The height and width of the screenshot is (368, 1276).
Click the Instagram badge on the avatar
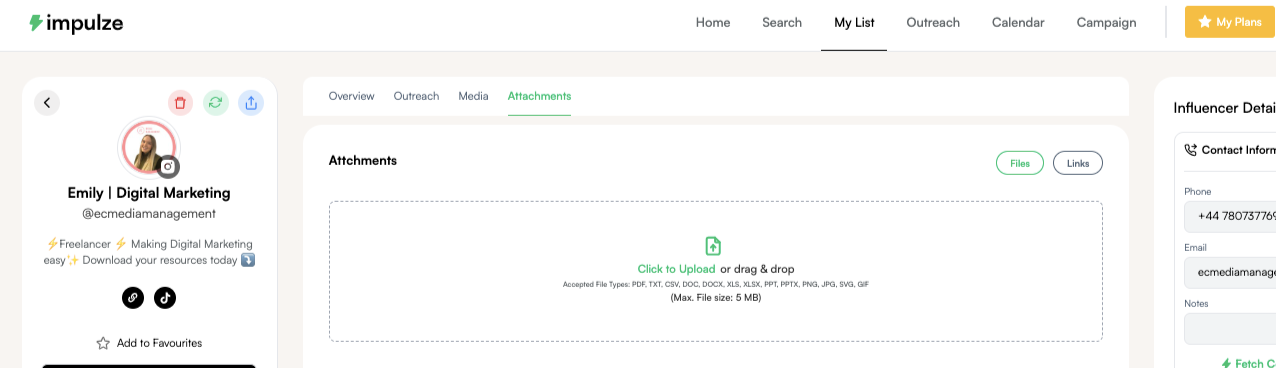click(169, 167)
